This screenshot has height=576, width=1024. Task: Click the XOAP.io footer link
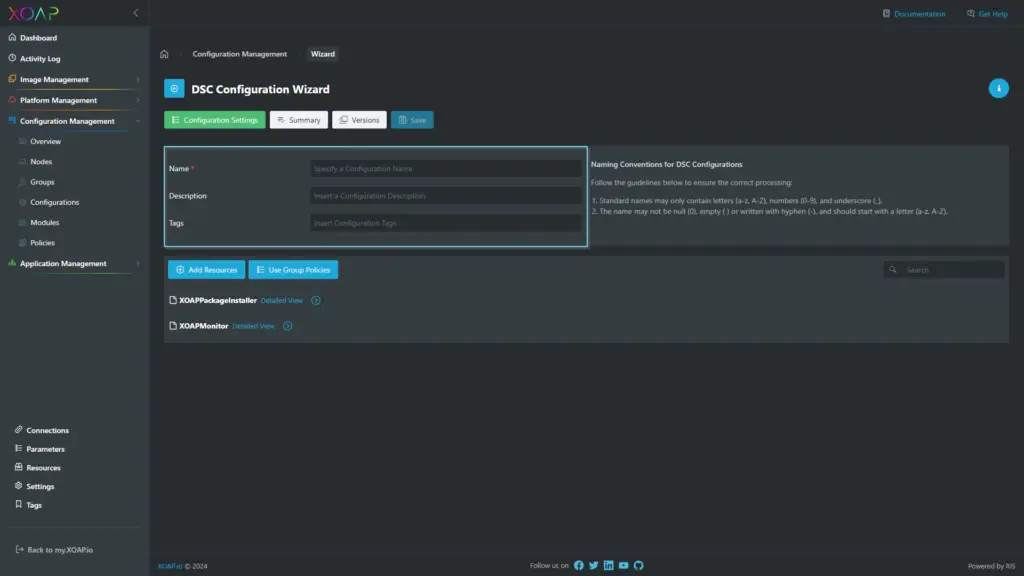pyautogui.click(x=170, y=566)
